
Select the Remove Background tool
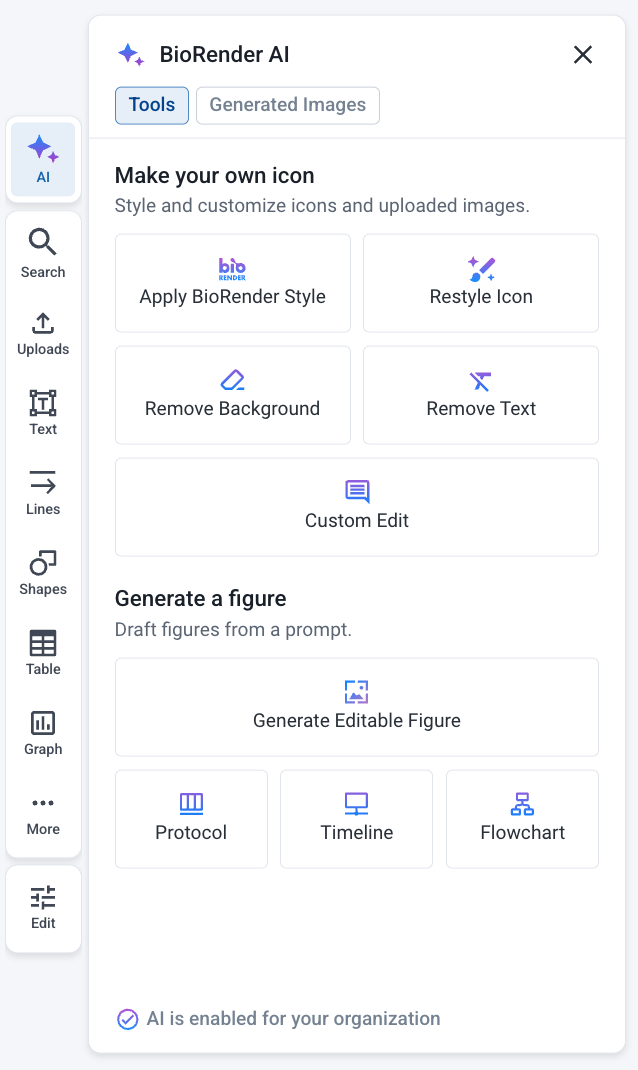pyautogui.click(x=233, y=395)
